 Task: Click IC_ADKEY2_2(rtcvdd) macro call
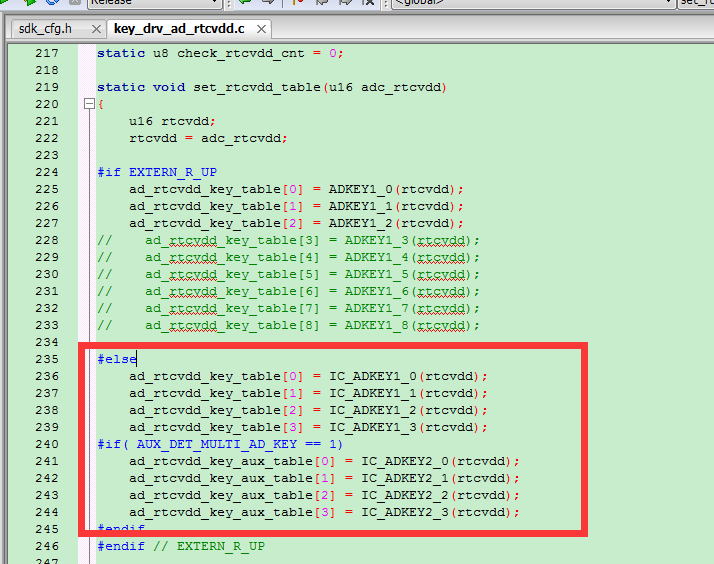coord(440,495)
